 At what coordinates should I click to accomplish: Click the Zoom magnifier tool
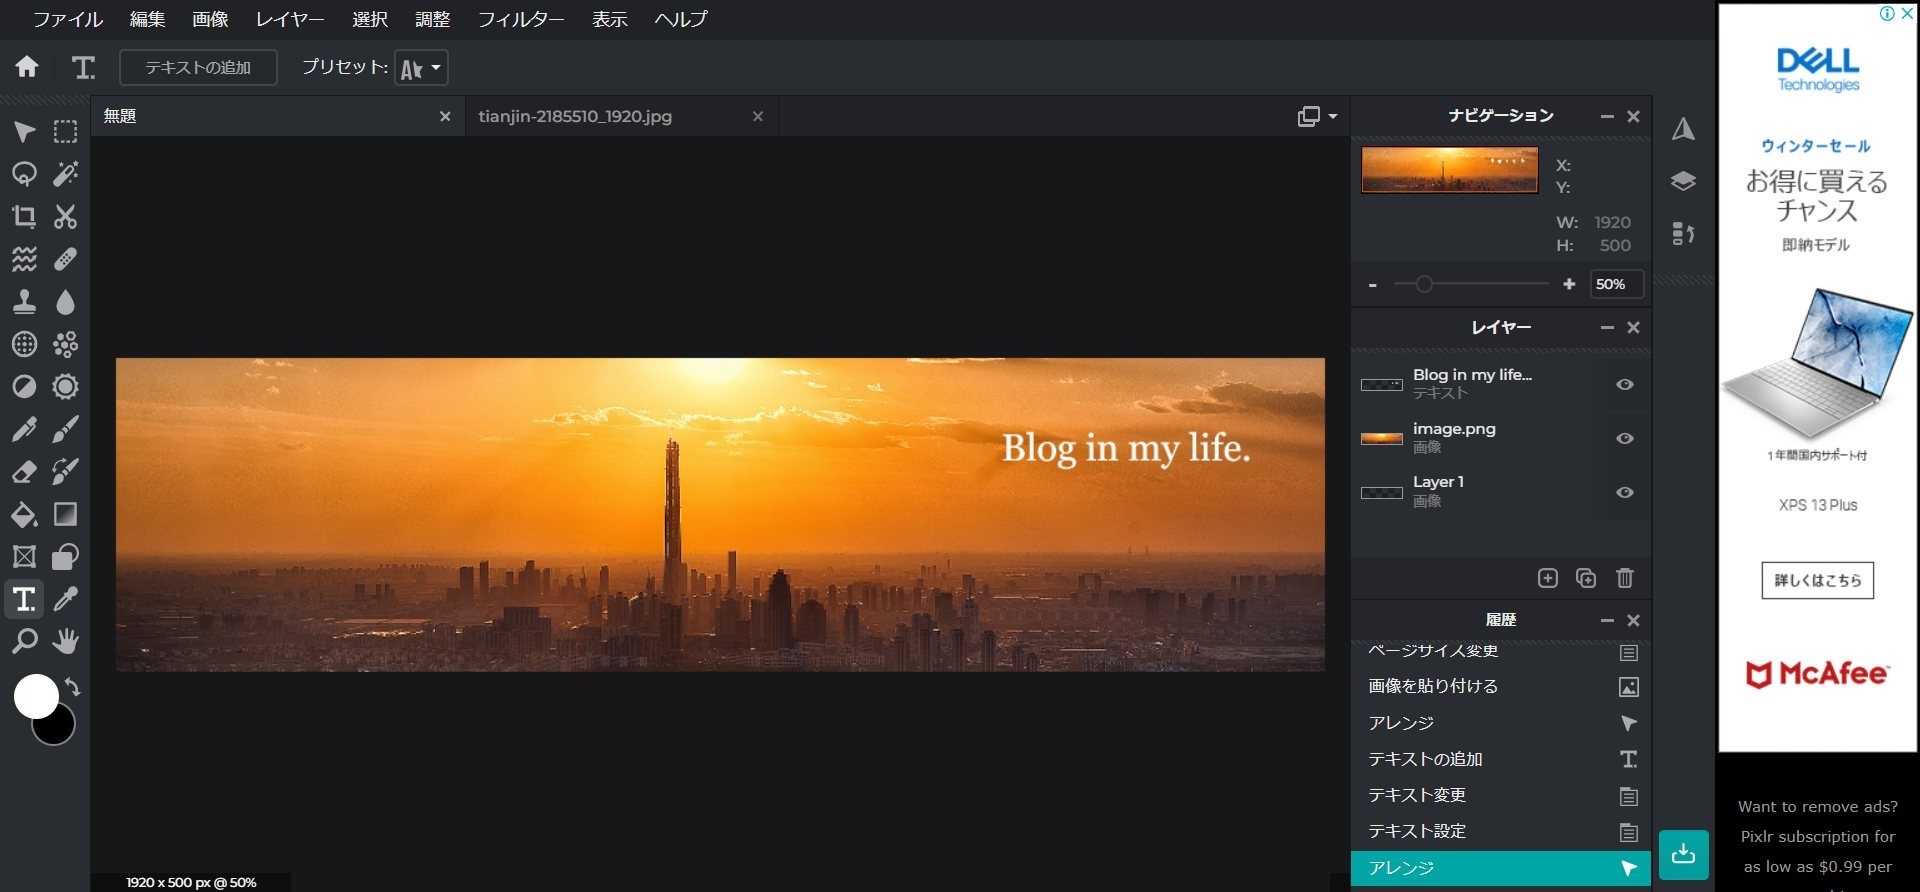tap(24, 642)
